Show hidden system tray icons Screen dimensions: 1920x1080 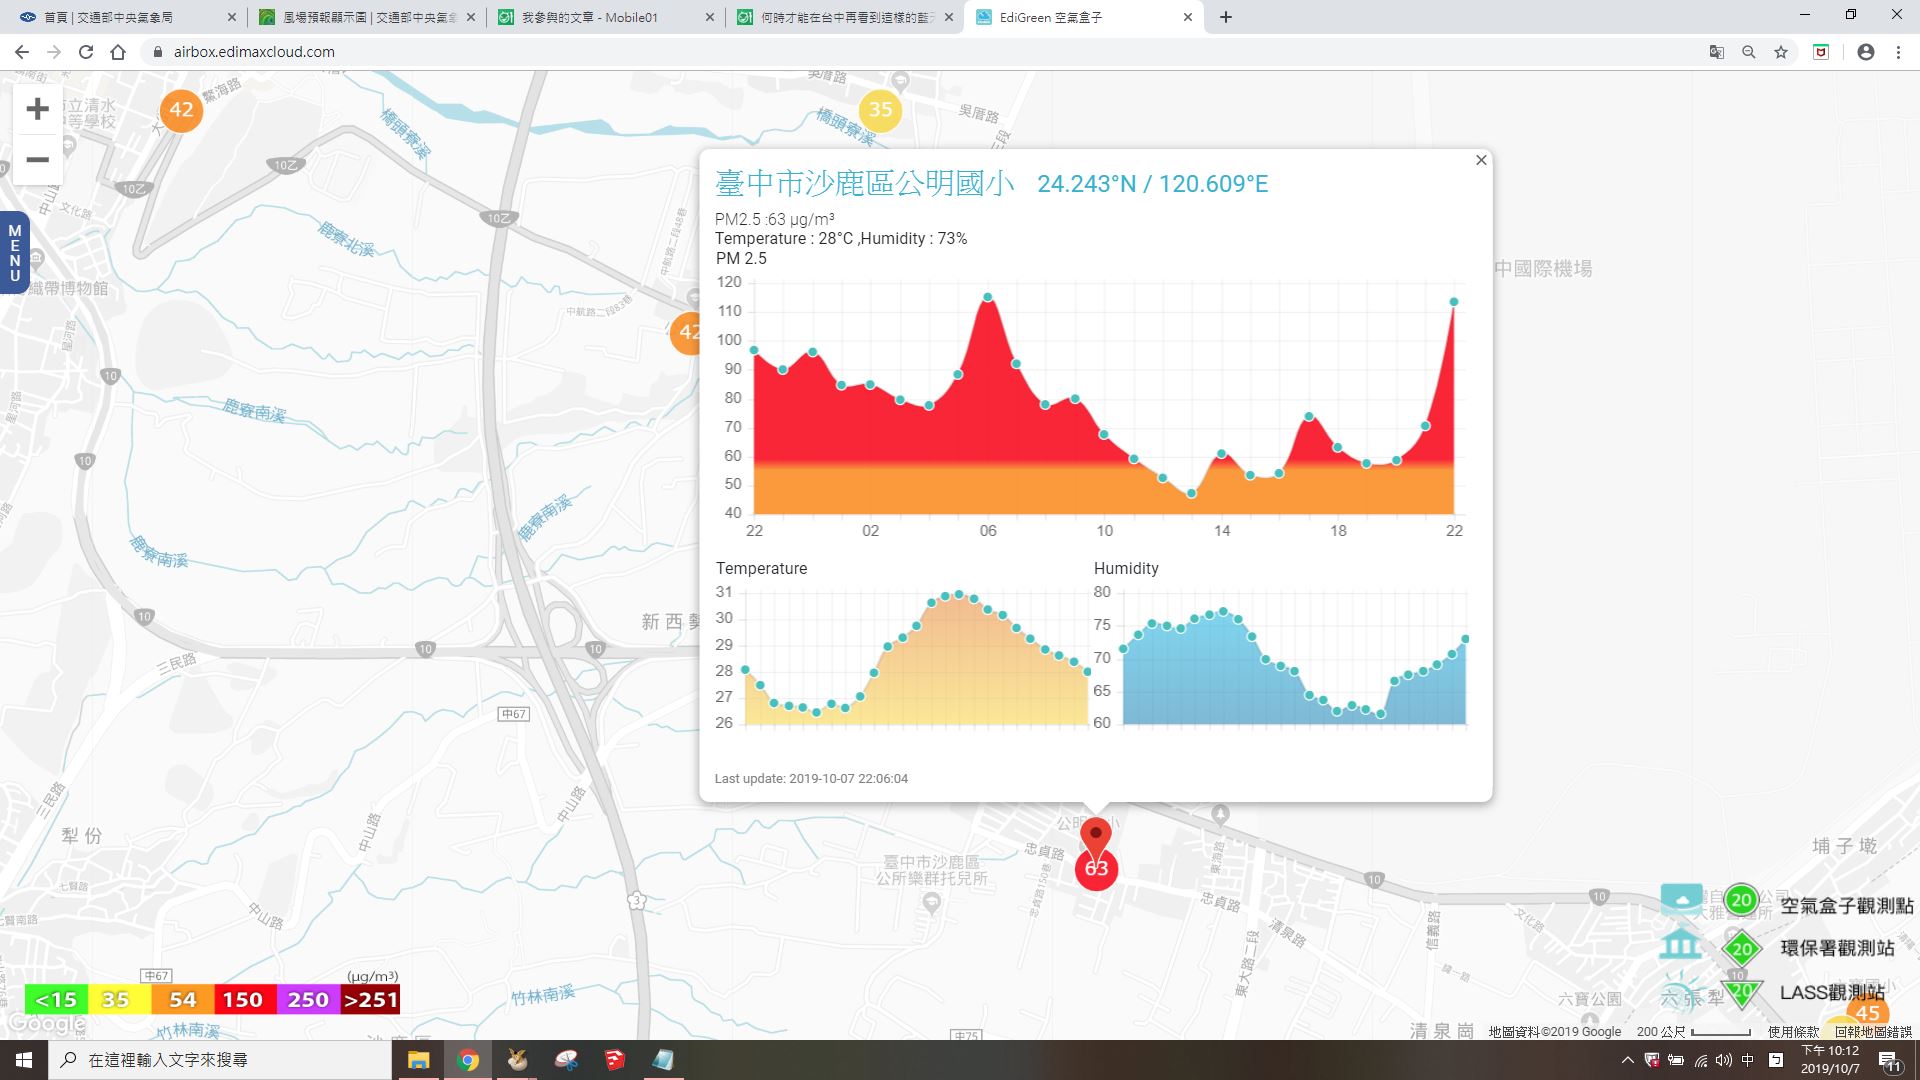coord(1627,1060)
